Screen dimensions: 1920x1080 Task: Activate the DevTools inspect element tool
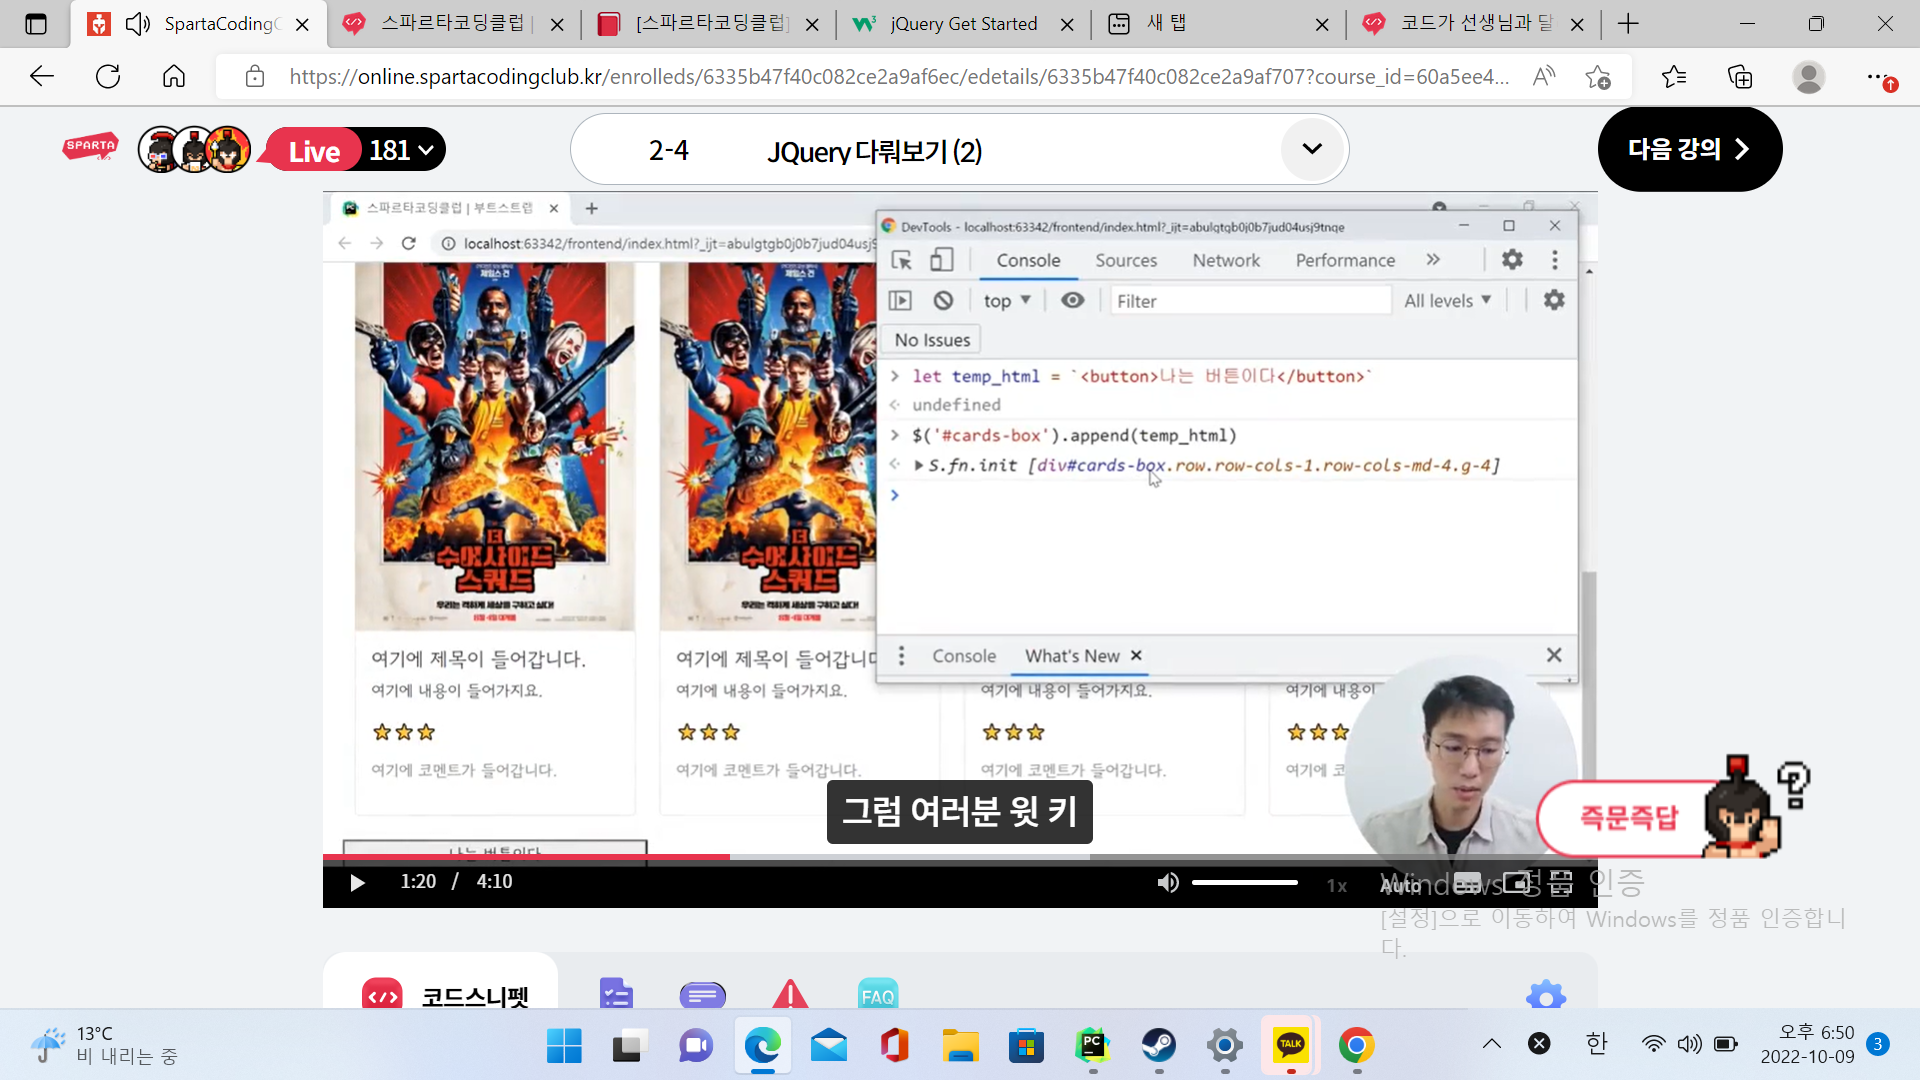coord(901,260)
